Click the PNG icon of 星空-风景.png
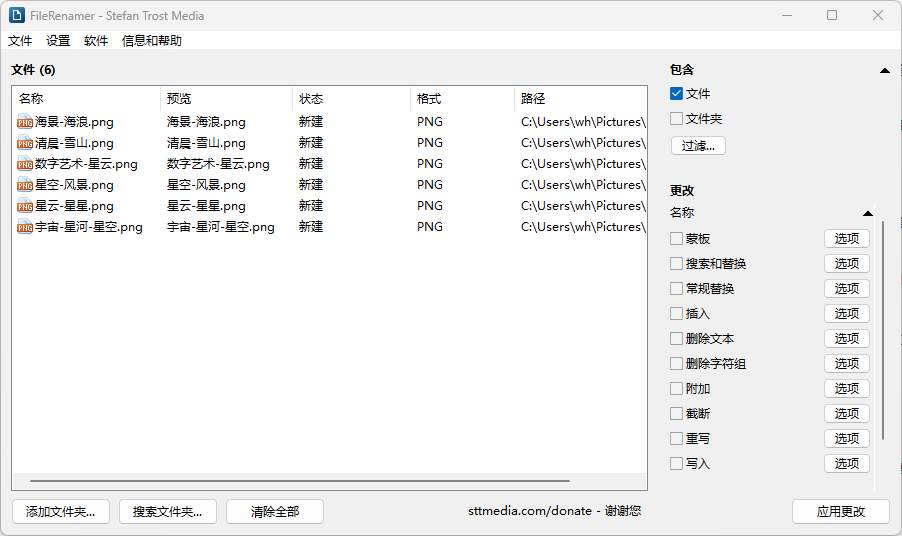The width and height of the screenshot is (902, 536). tap(25, 185)
